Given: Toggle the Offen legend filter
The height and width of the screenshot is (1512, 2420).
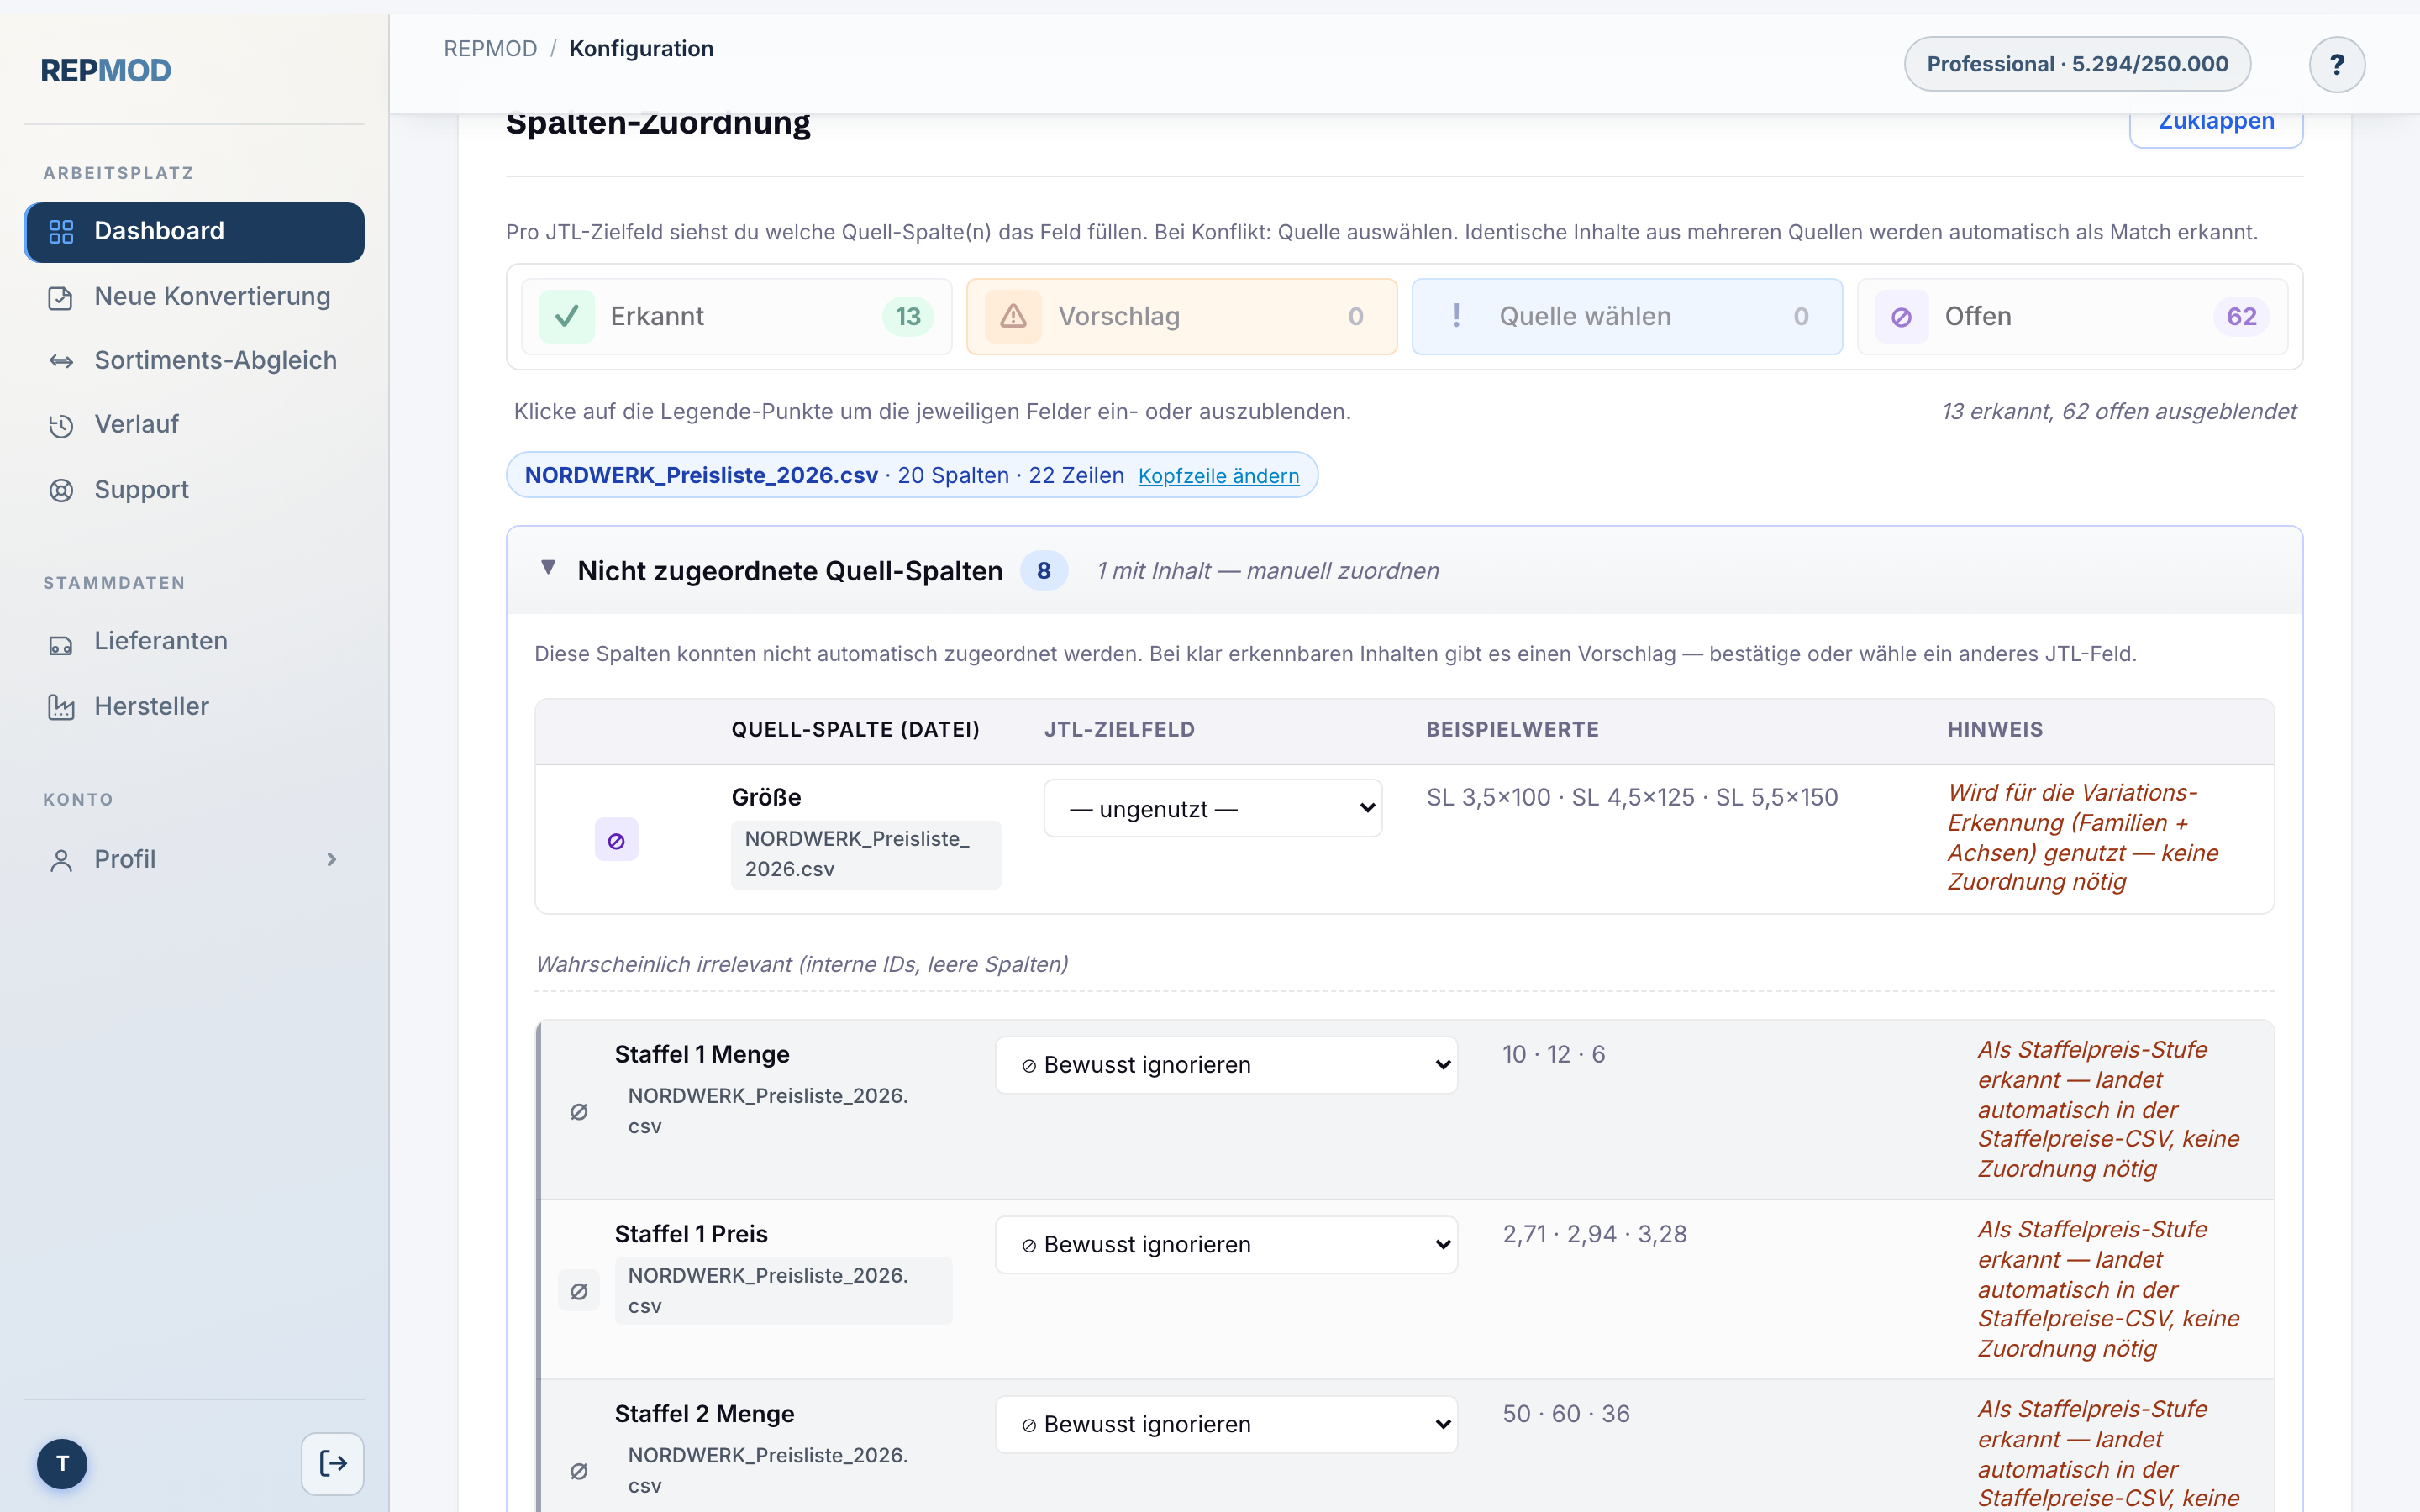Looking at the screenshot, I should (x=2072, y=317).
